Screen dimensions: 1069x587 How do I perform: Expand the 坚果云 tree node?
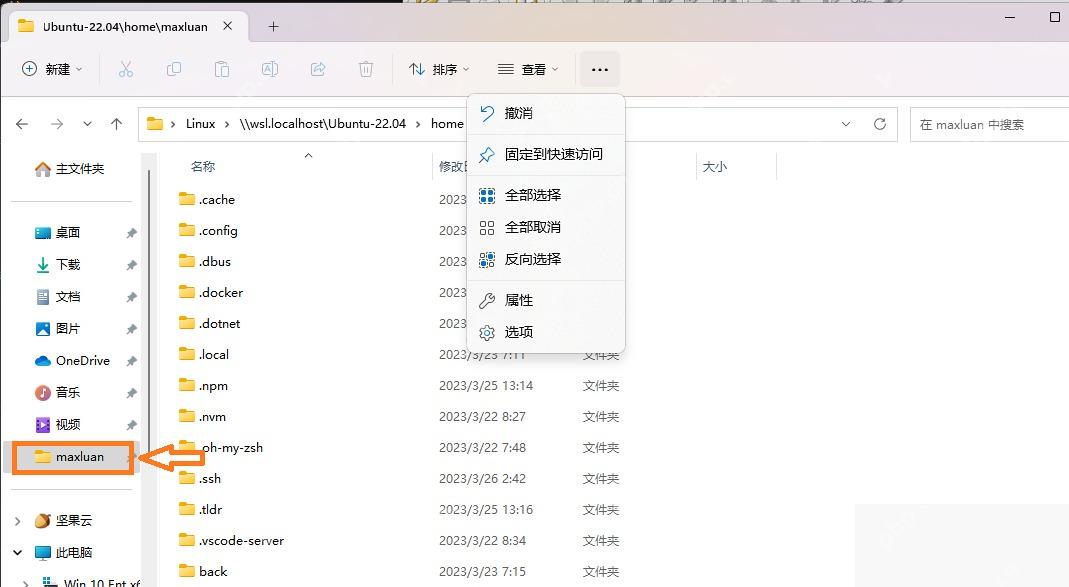click(x=18, y=521)
